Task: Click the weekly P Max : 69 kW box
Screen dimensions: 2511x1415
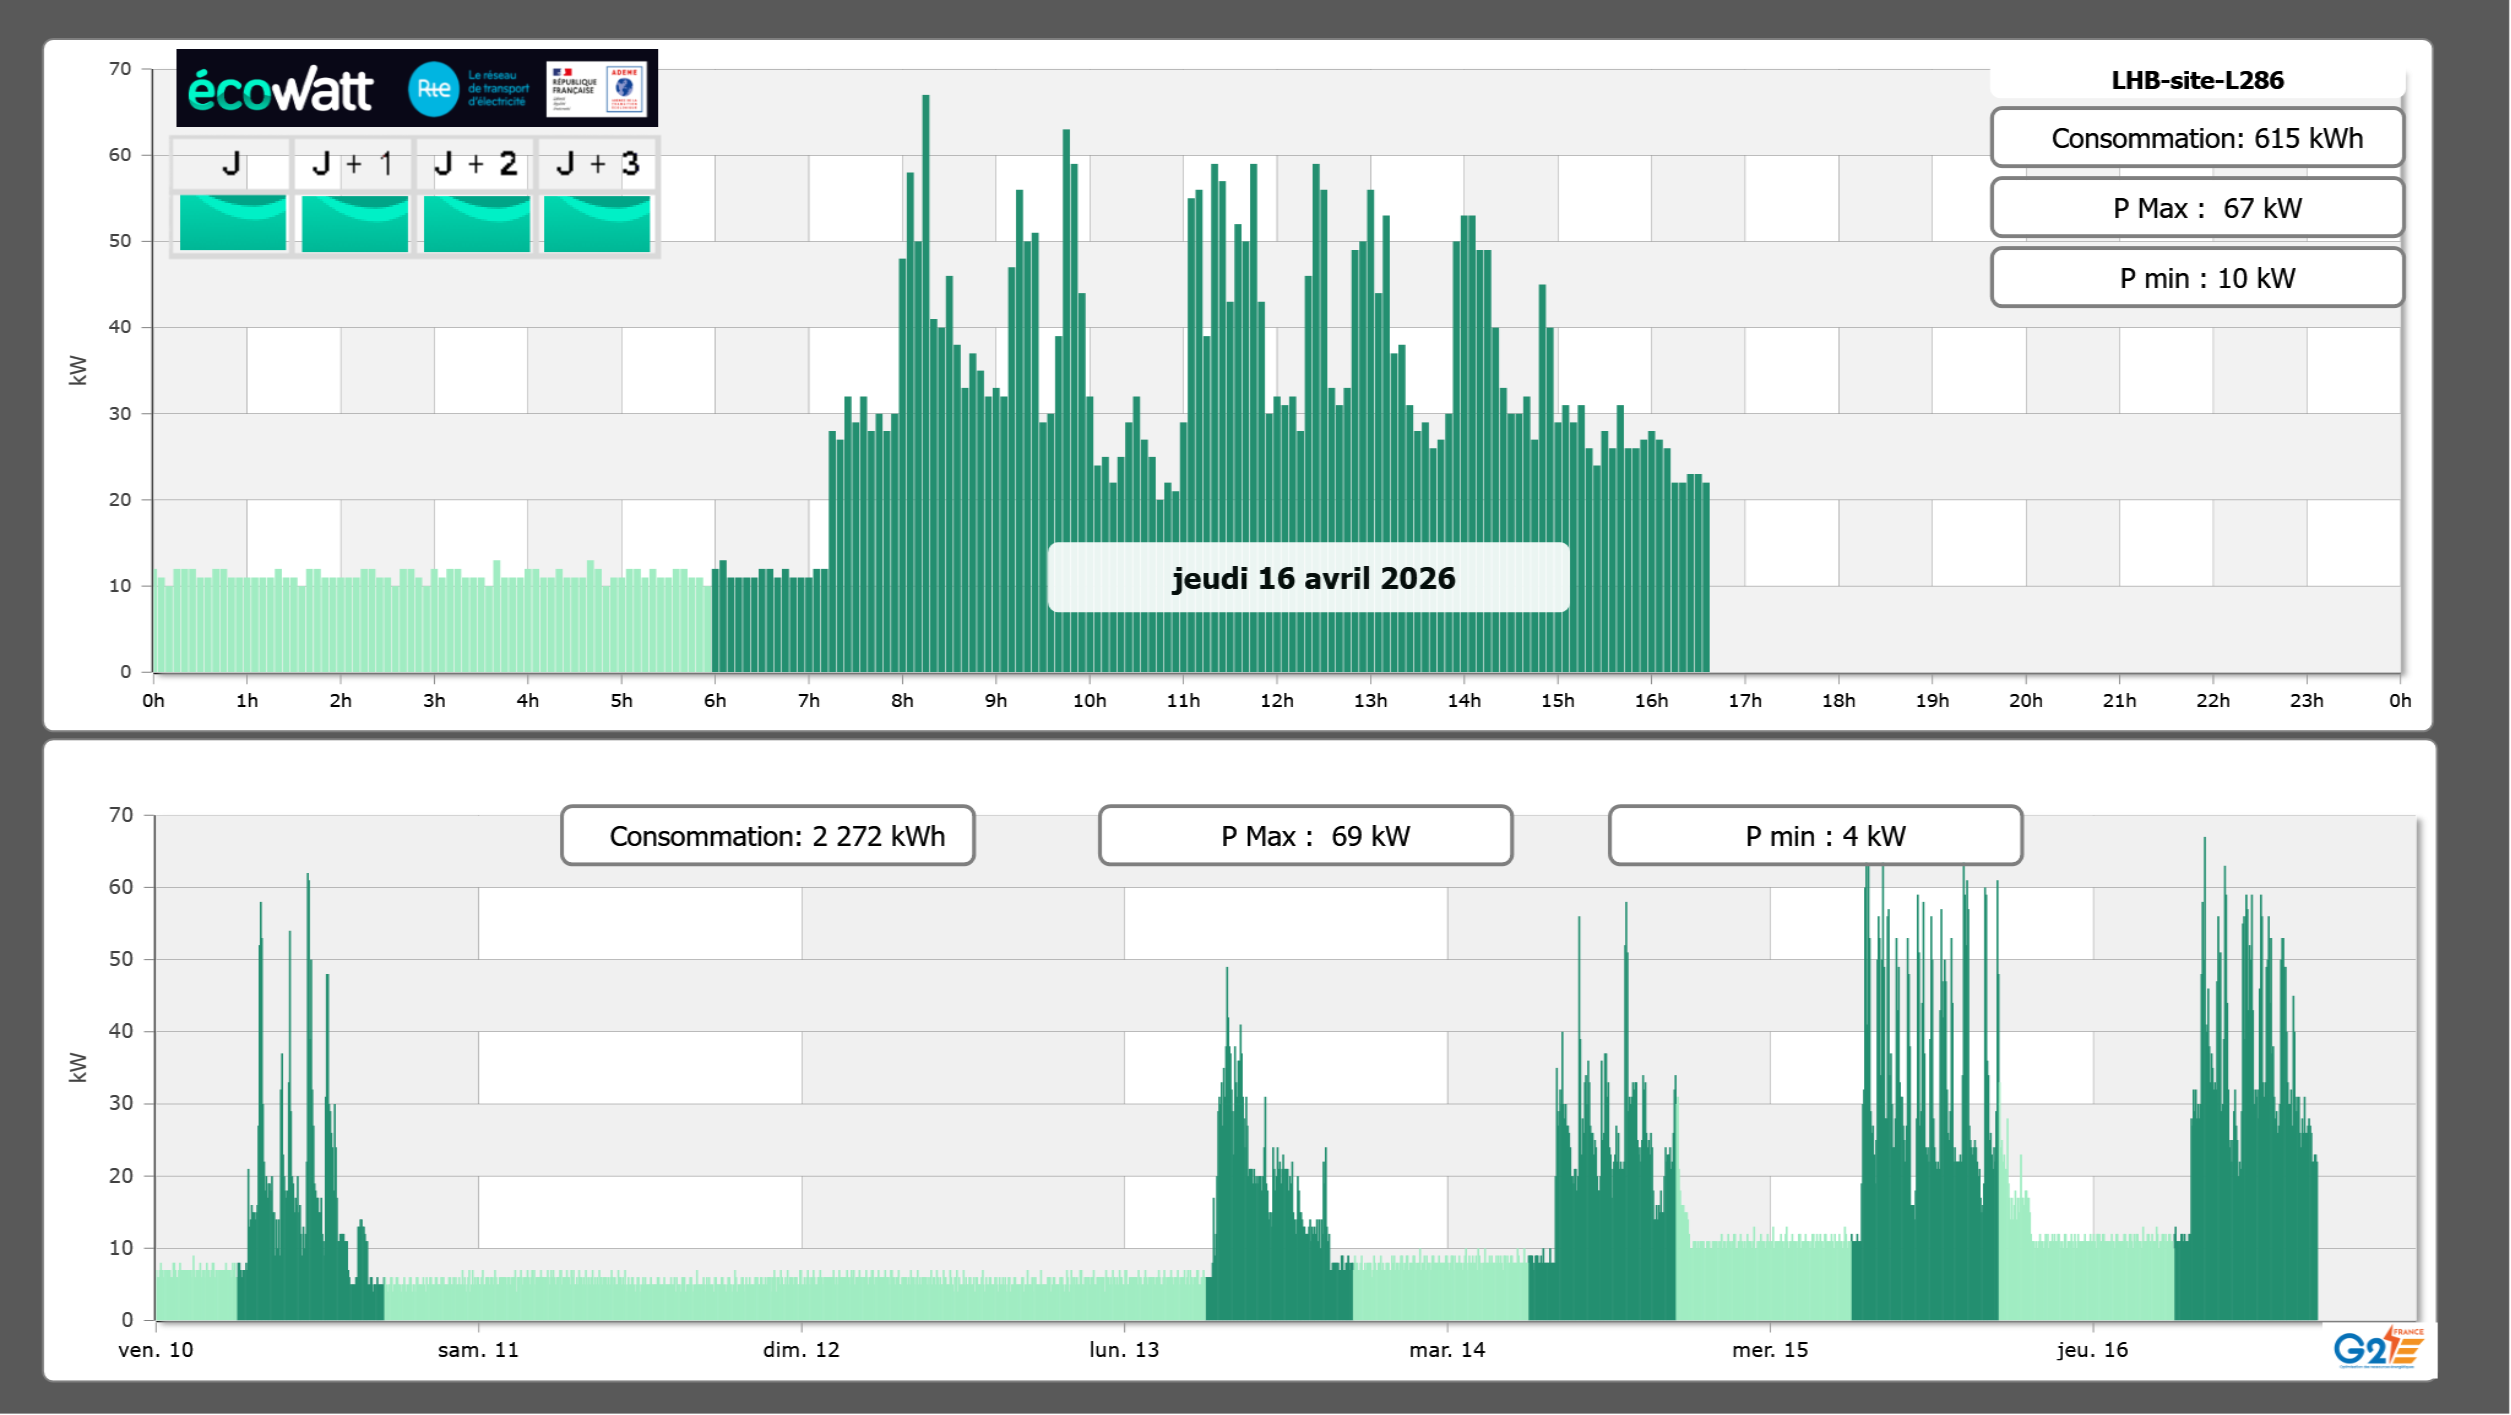Action: pos(1305,836)
